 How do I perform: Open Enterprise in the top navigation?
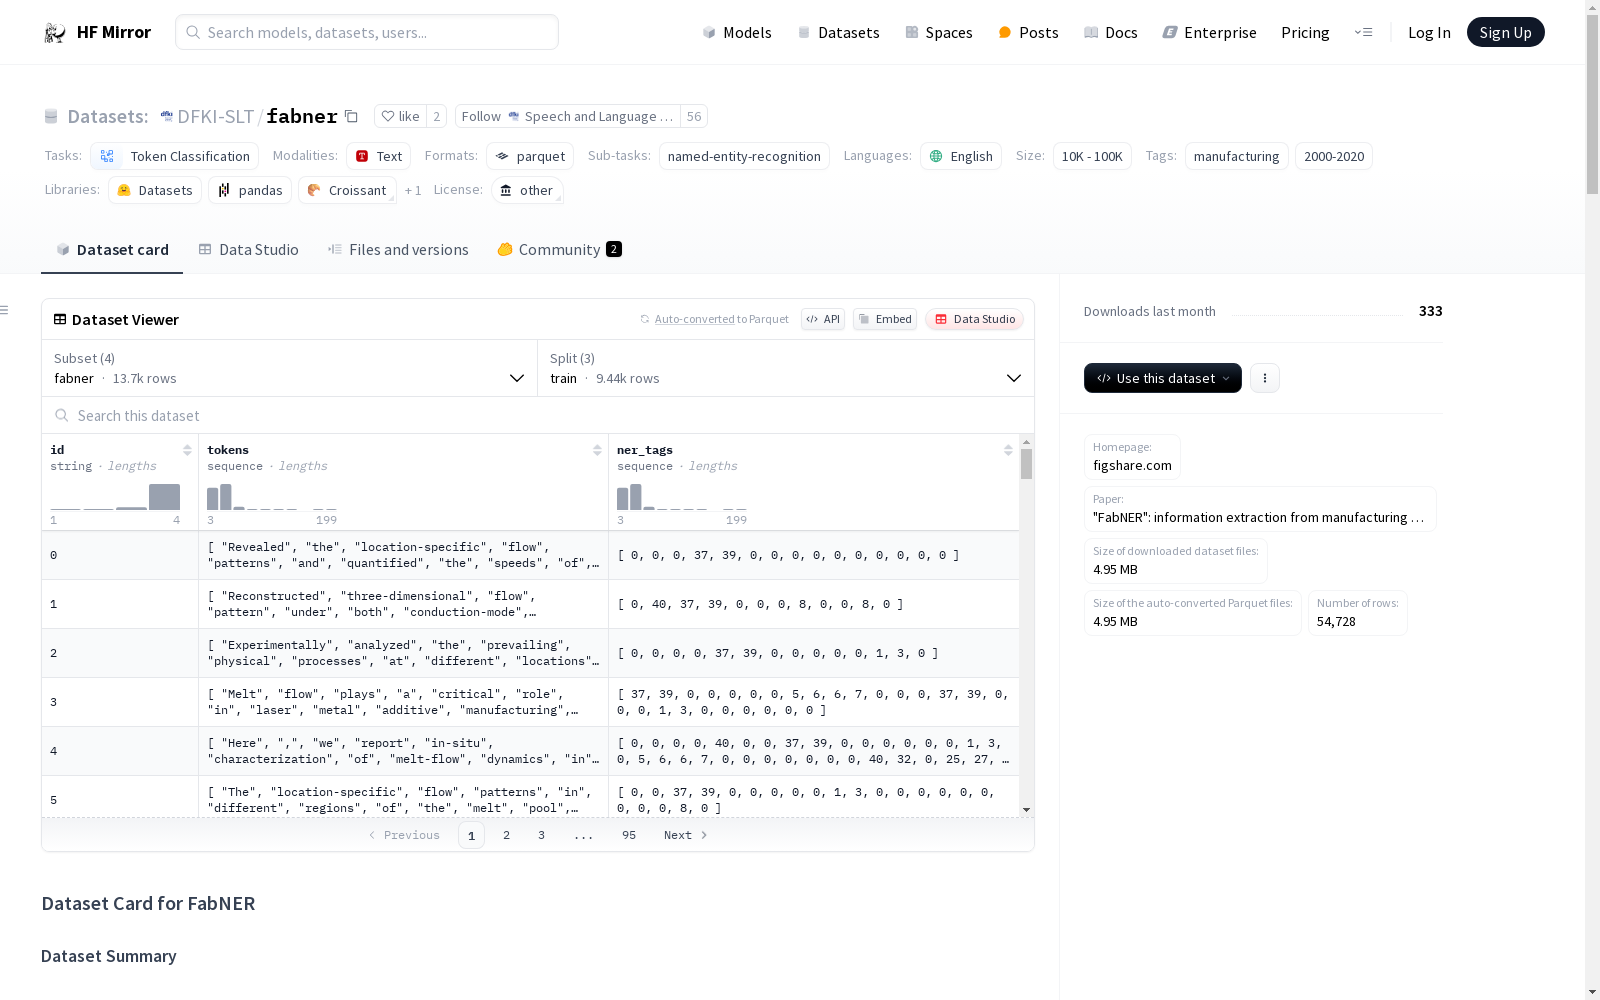point(1209,32)
